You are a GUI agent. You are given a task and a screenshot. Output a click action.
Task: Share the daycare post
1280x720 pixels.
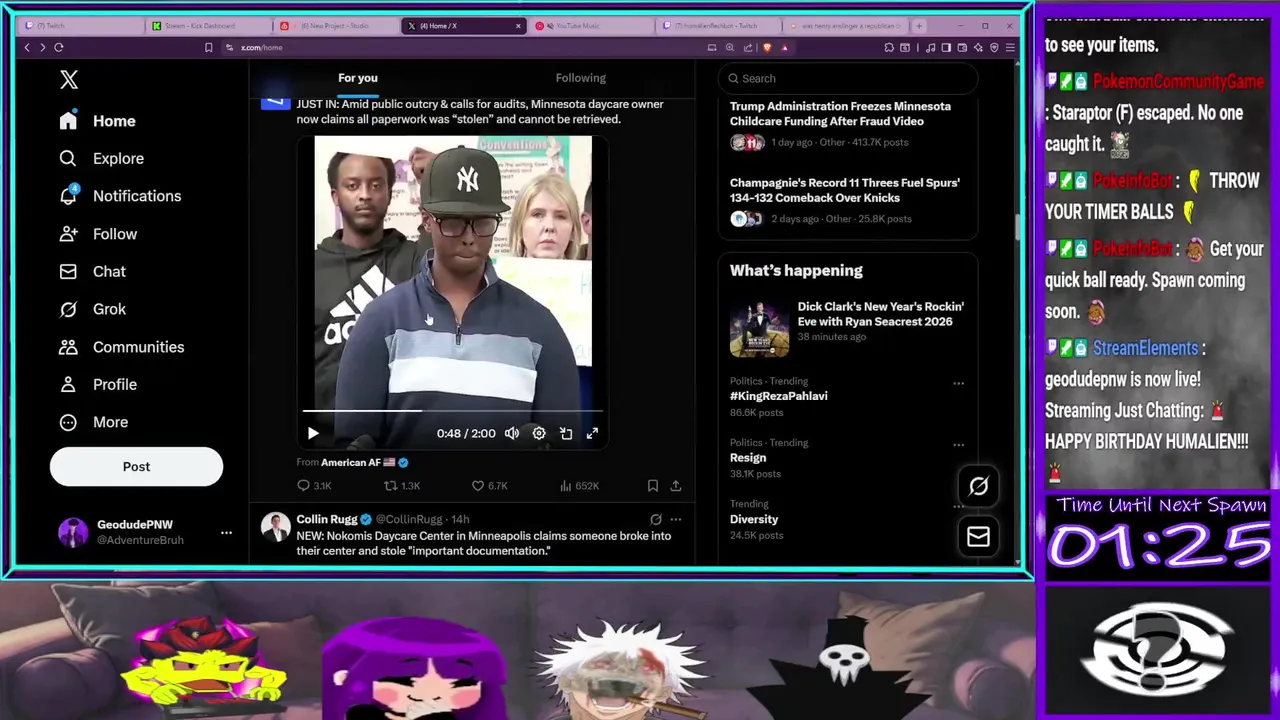click(676, 486)
